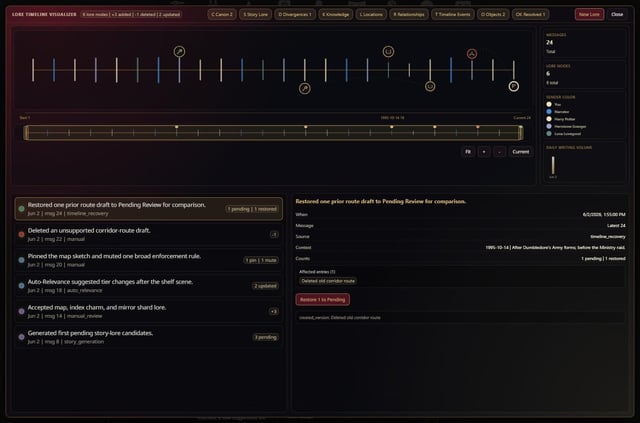Filter by S Story Lore
This screenshot has width=640, height=423.
point(256,14)
